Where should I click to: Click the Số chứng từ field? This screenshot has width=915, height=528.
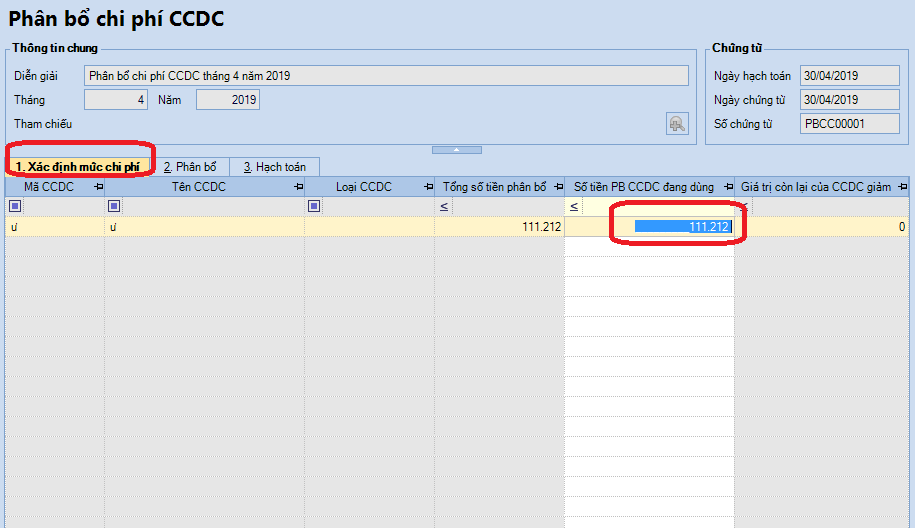[x=836, y=124]
